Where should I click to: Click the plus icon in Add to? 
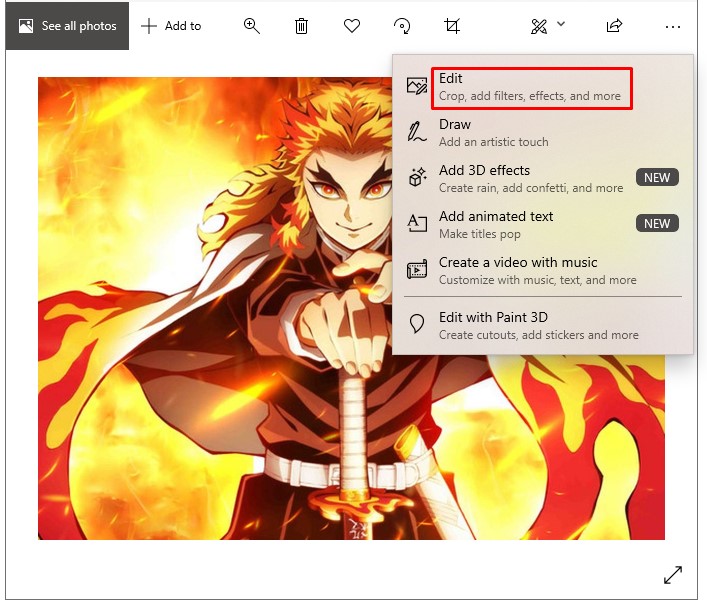(149, 26)
